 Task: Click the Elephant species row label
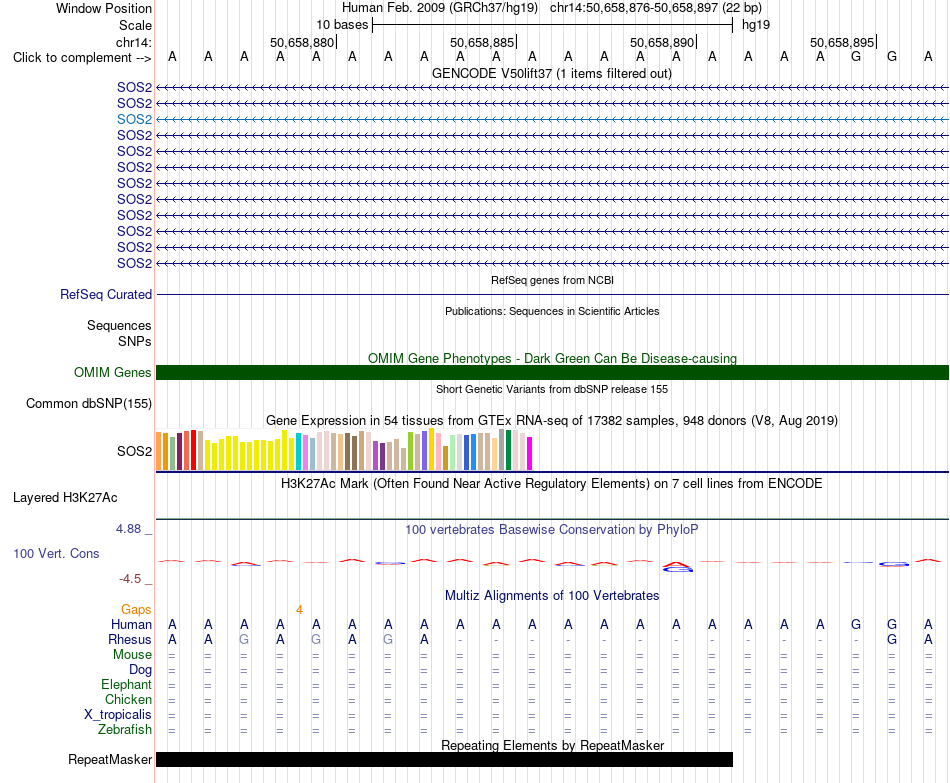pyautogui.click(x=126, y=684)
